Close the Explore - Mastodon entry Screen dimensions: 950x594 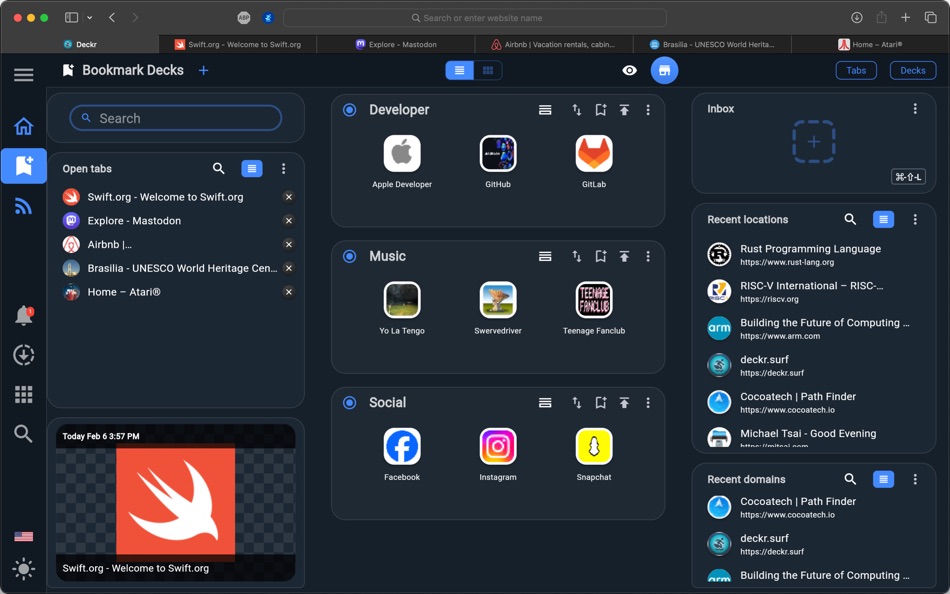pos(289,221)
